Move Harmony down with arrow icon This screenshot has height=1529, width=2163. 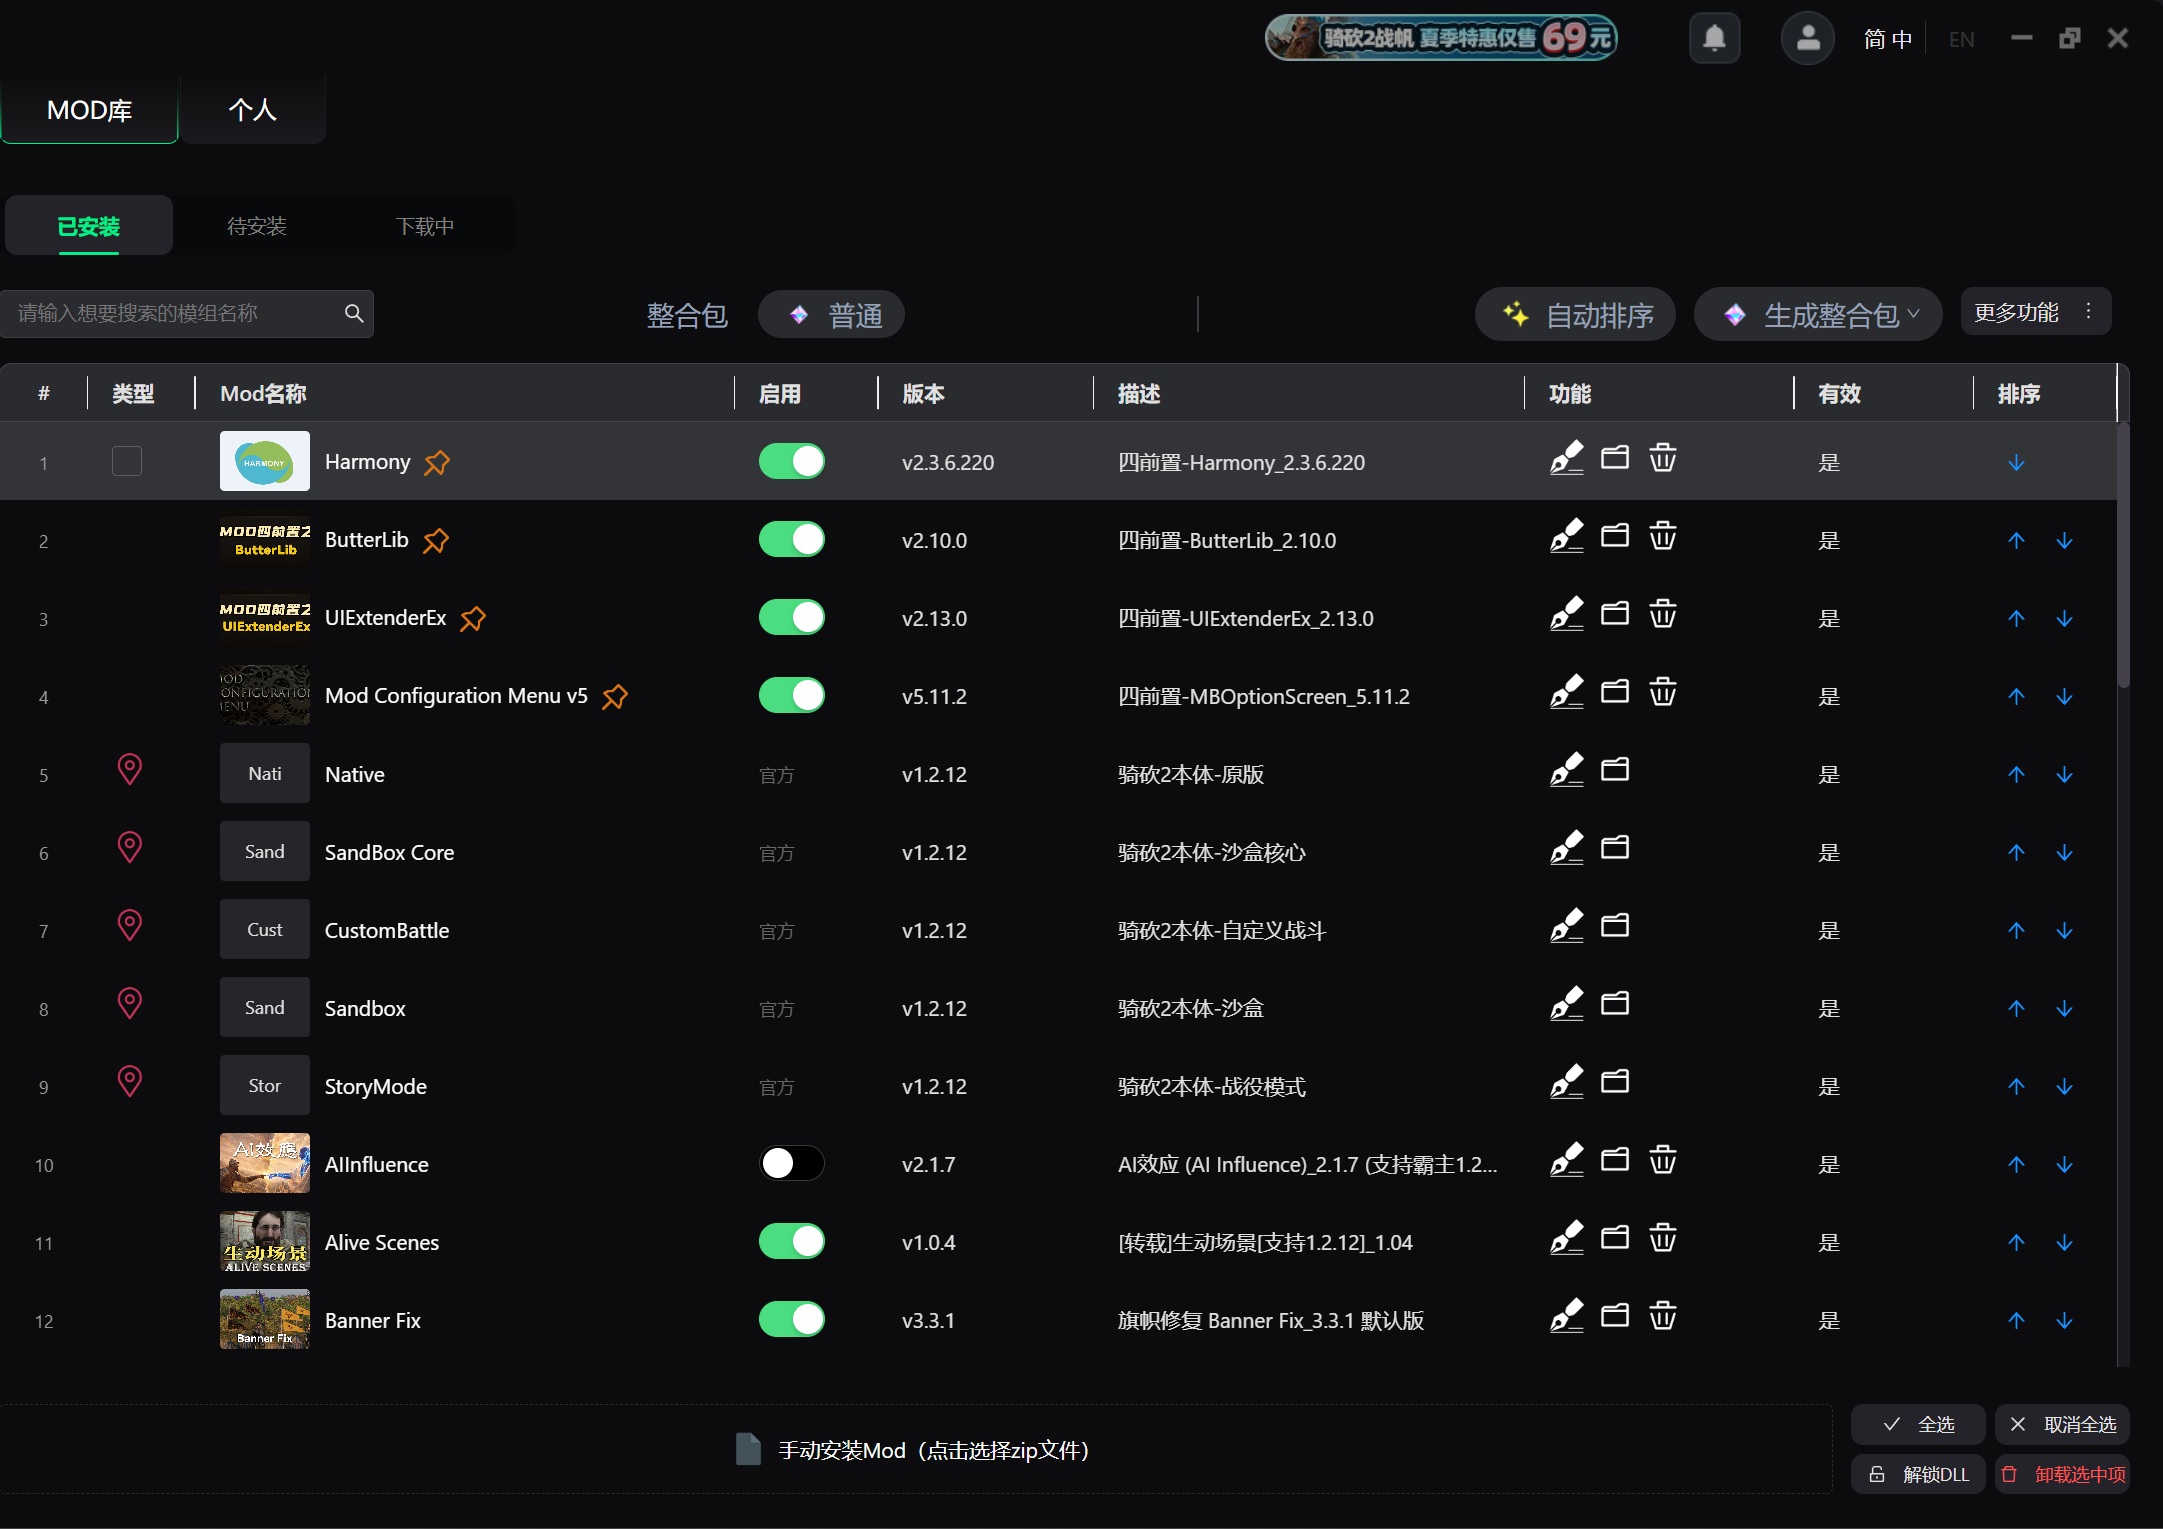click(2016, 463)
